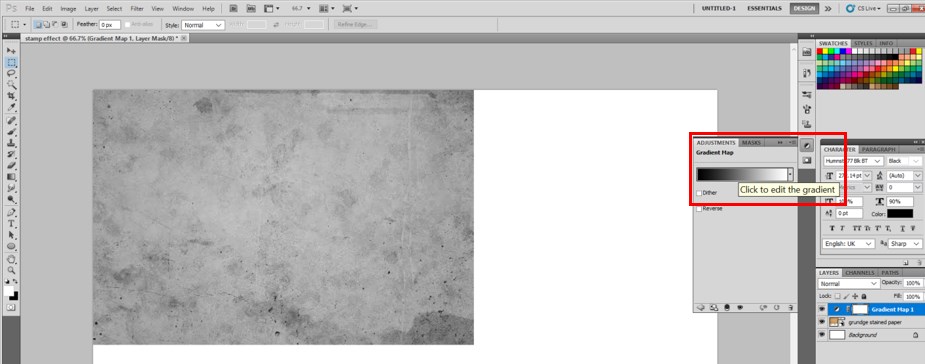The height and width of the screenshot is (364, 925).
Task: Open the File menu
Action: click(29, 9)
